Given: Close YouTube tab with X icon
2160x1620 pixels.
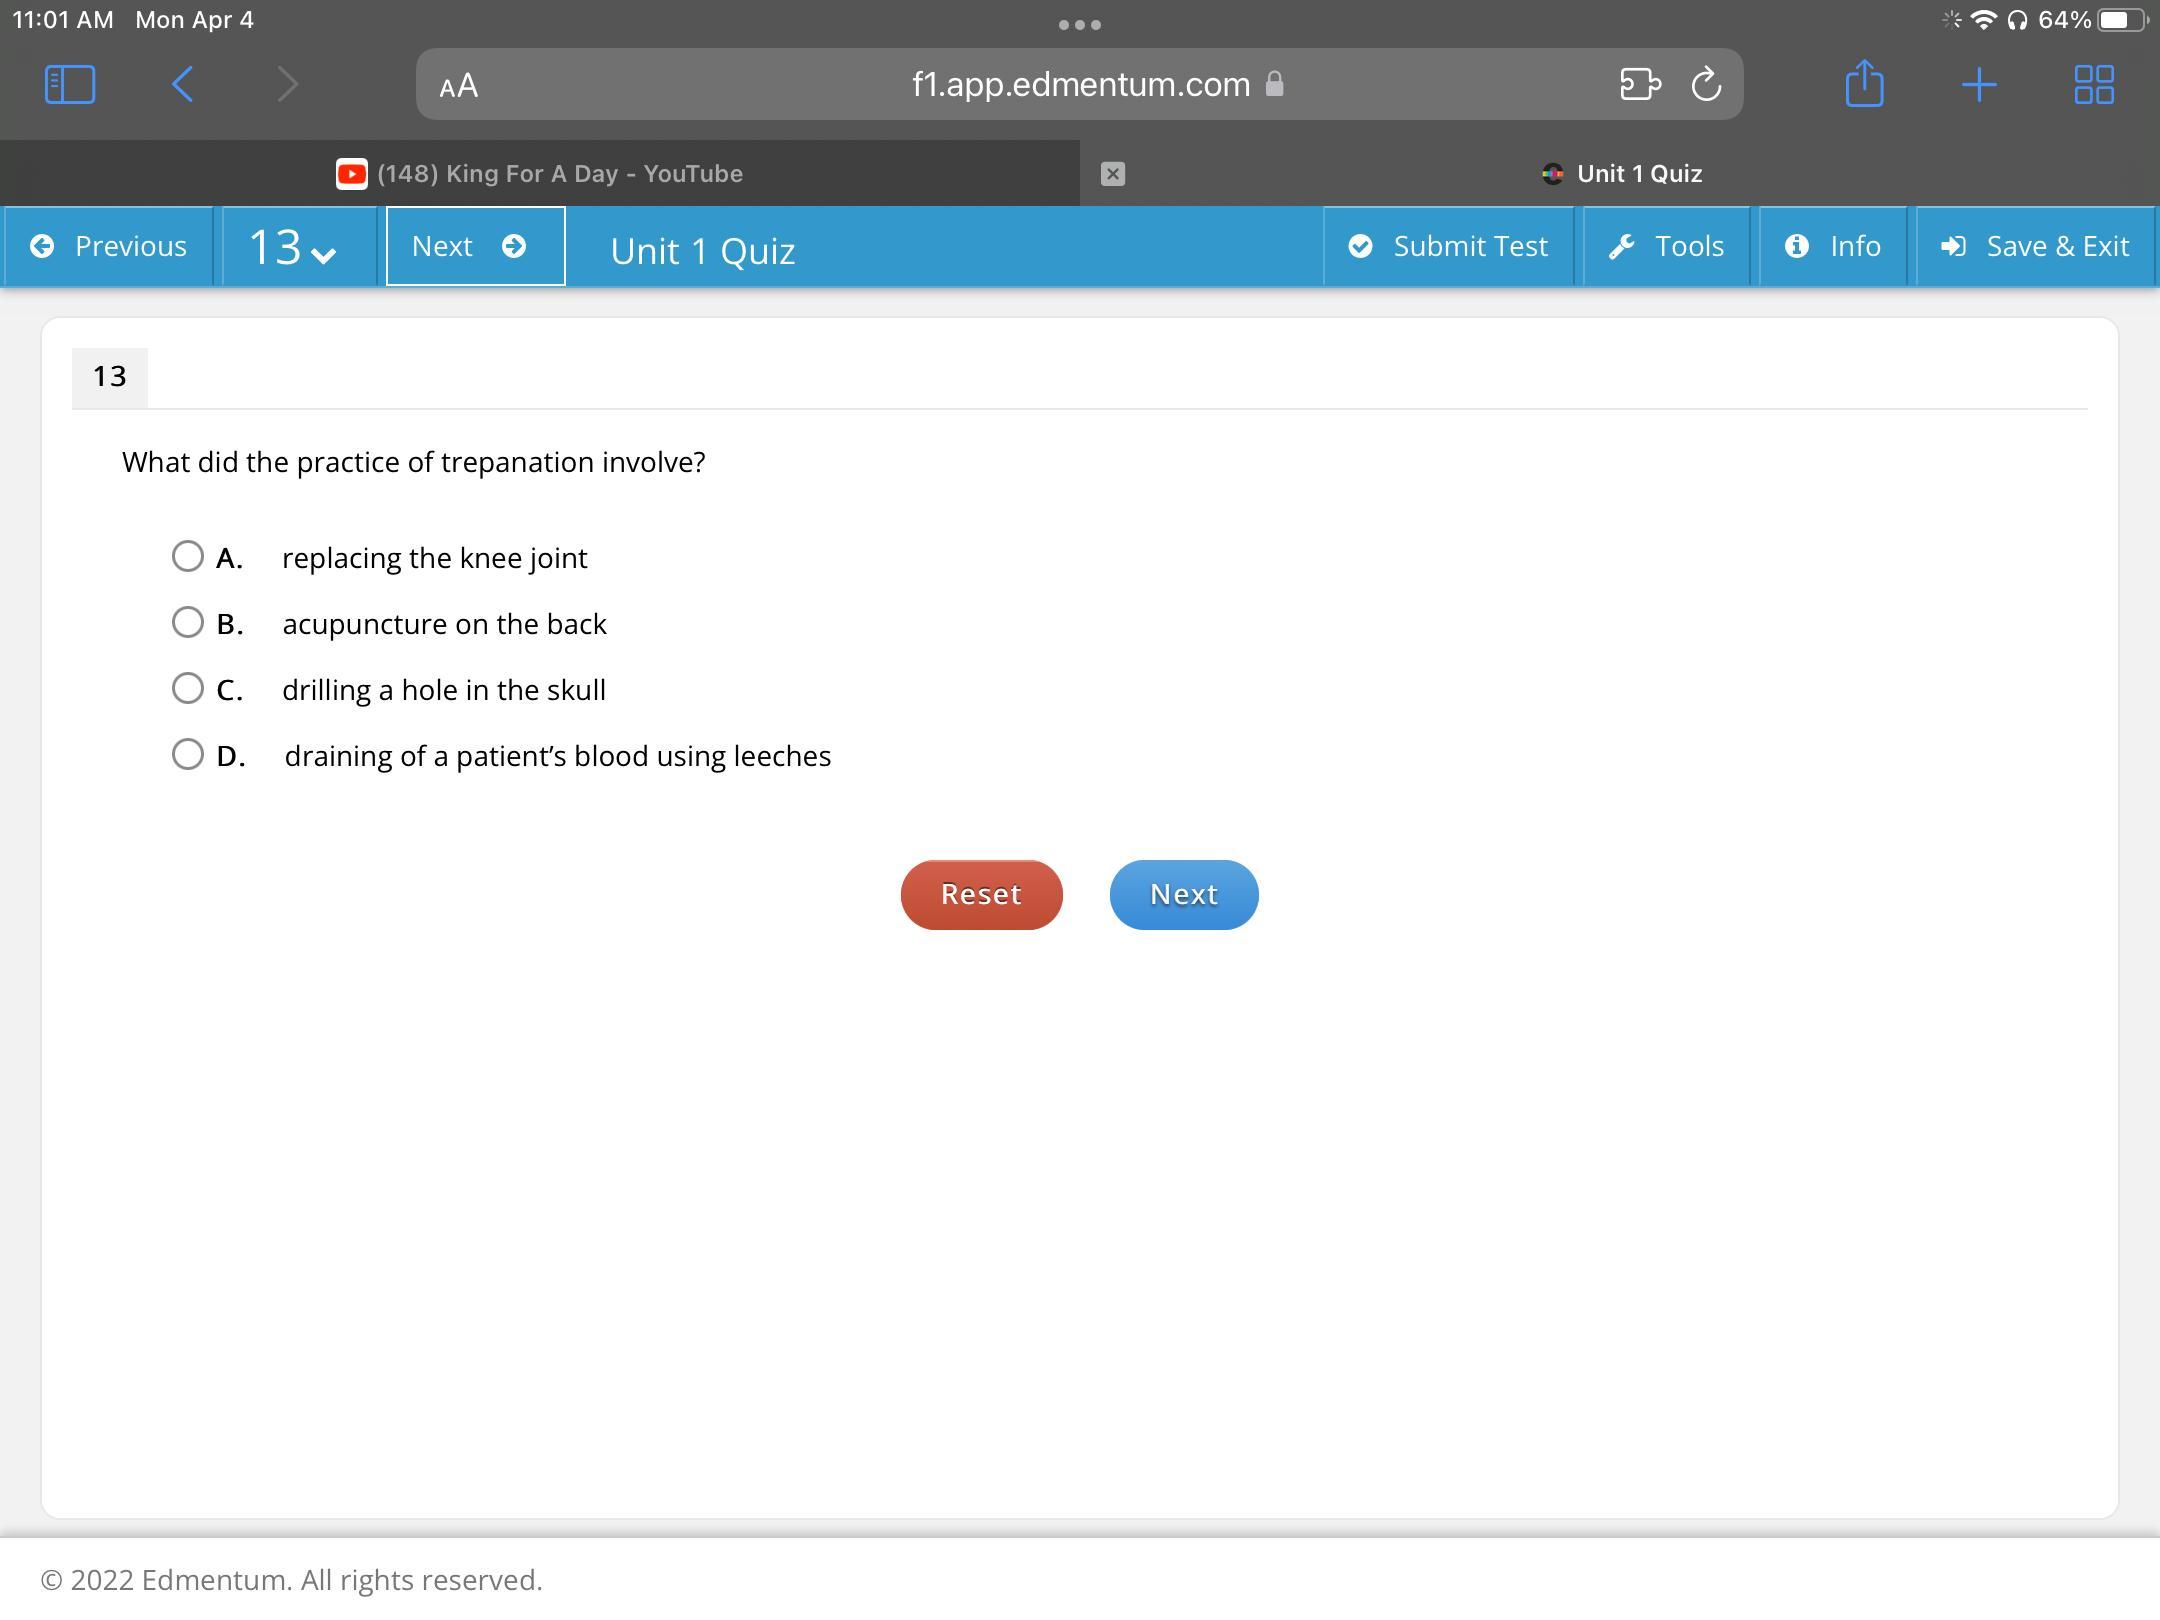Looking at the screenshot, I should tap(1113, 174).
